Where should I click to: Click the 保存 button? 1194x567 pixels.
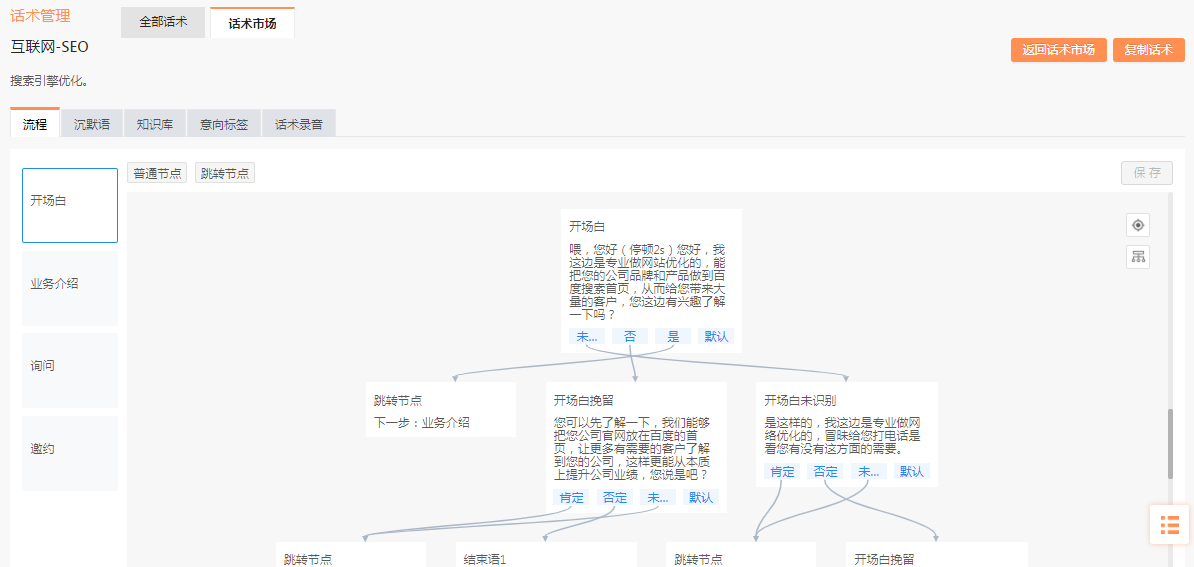click(x=1146, y=172)
